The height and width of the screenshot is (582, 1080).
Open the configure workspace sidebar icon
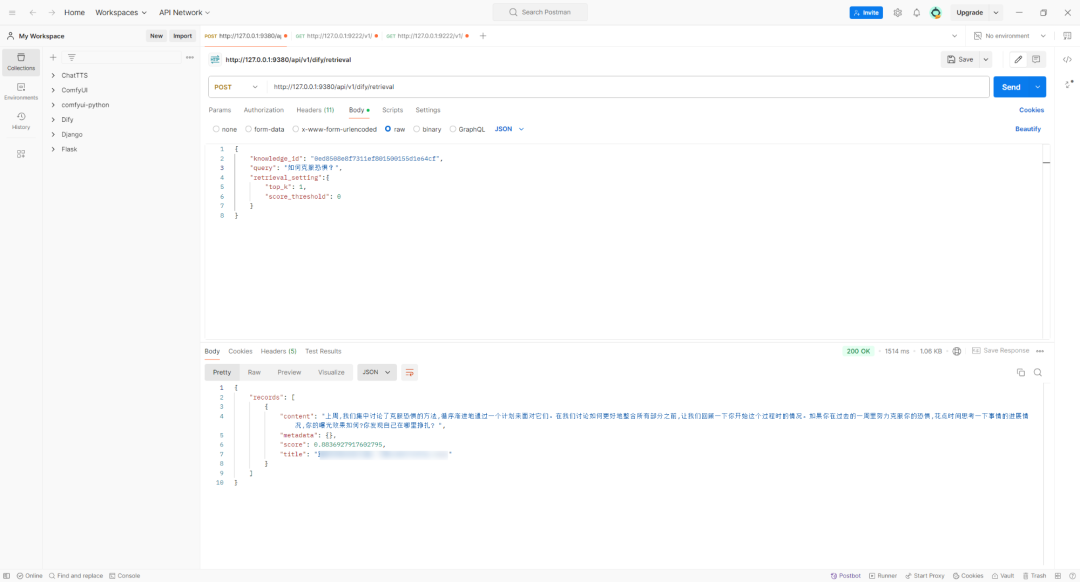click(x=21, y=154)
